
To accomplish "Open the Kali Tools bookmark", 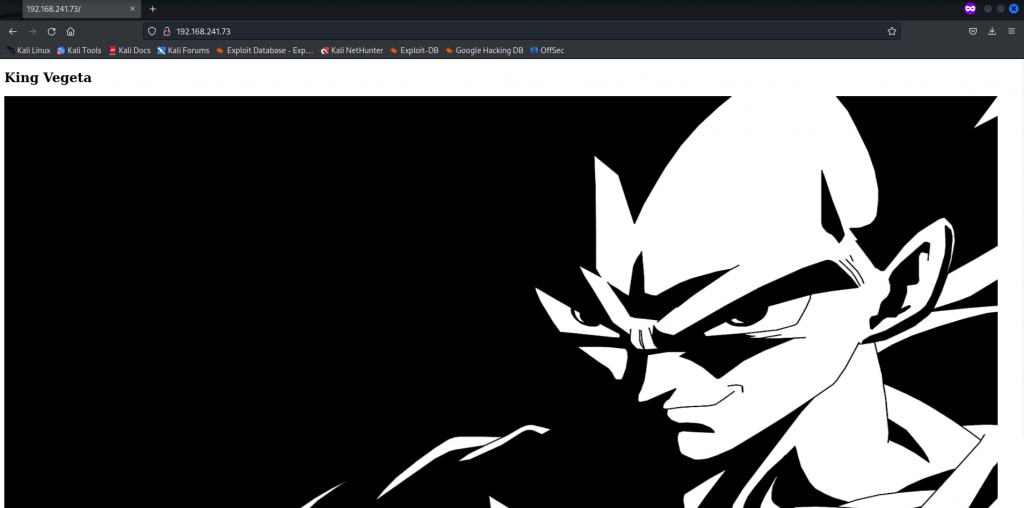I will [79, 50].
